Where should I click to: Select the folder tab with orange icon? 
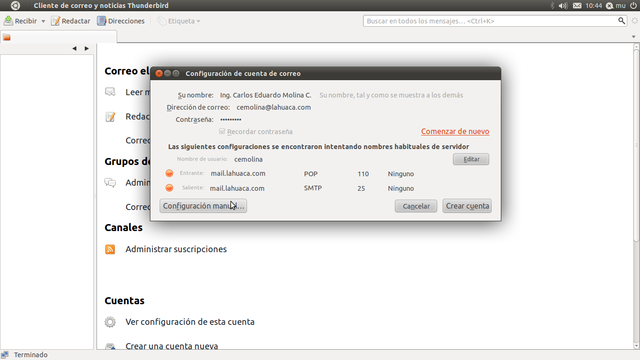[58, 37]
